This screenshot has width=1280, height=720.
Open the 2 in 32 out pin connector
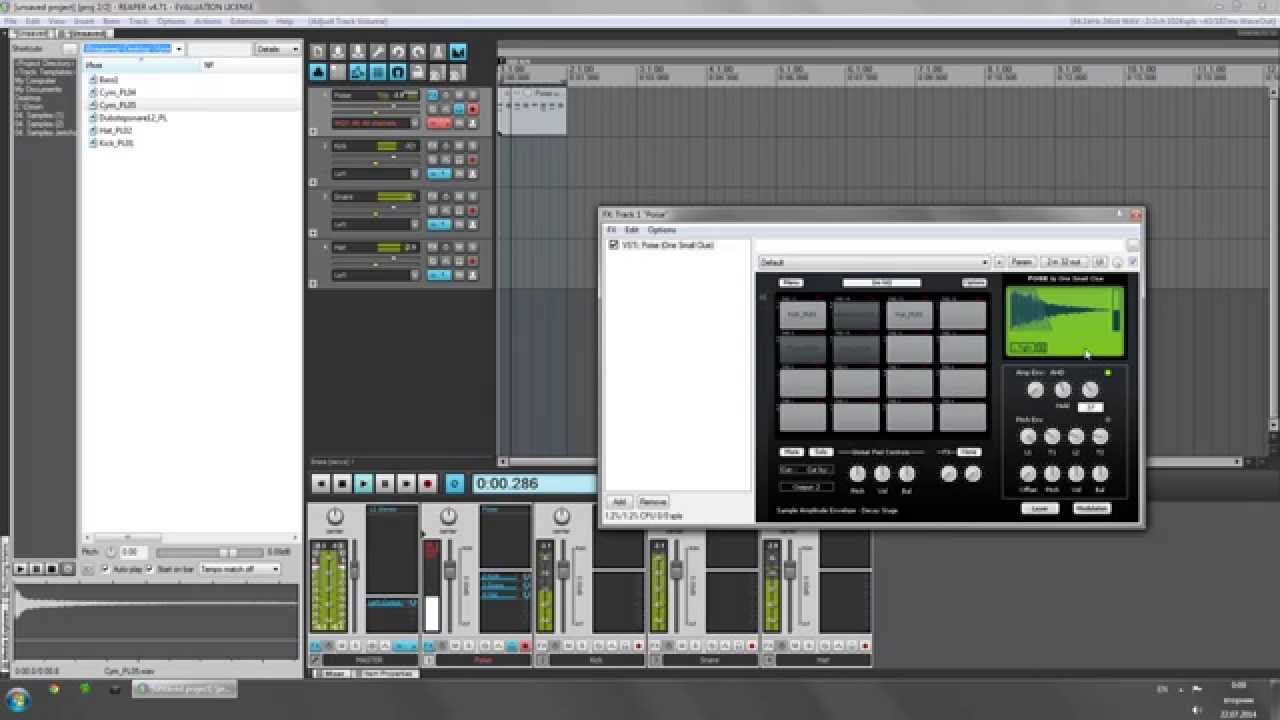(x=1063, y=262)
